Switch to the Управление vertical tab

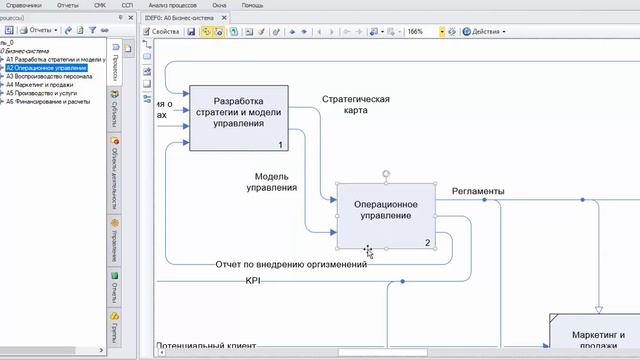click(x=115, y=241)
